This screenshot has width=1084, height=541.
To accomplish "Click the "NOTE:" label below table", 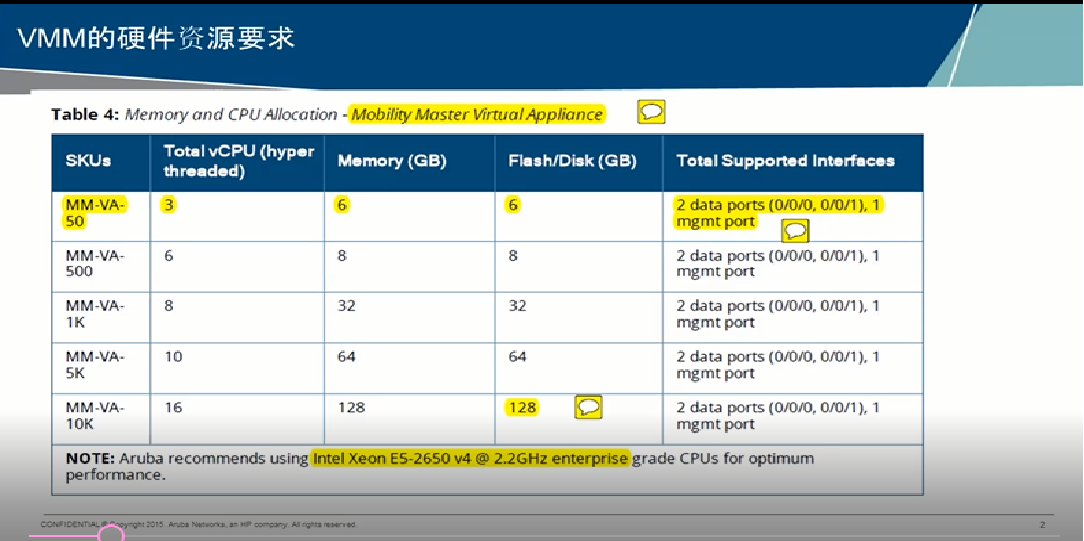I will (x=90, y=459).
